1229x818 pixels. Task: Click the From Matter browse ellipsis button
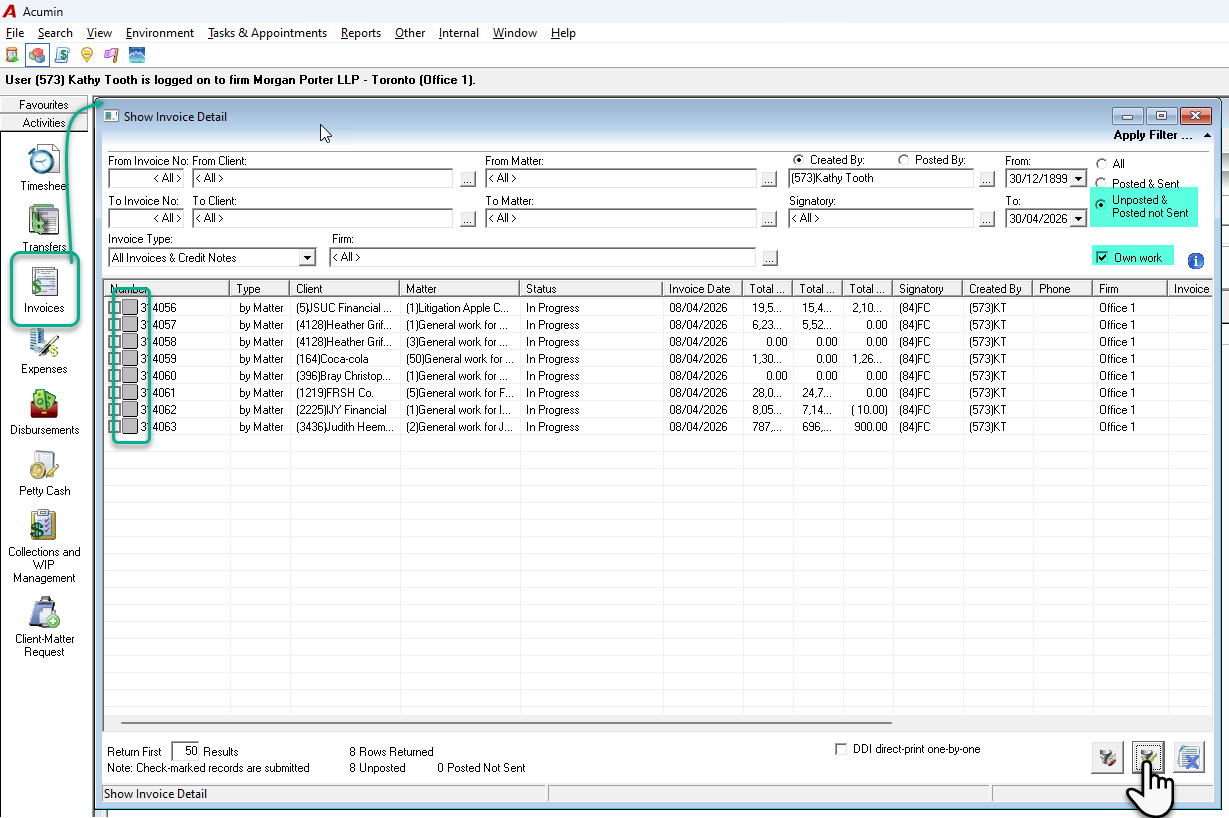tap(769, 179)
